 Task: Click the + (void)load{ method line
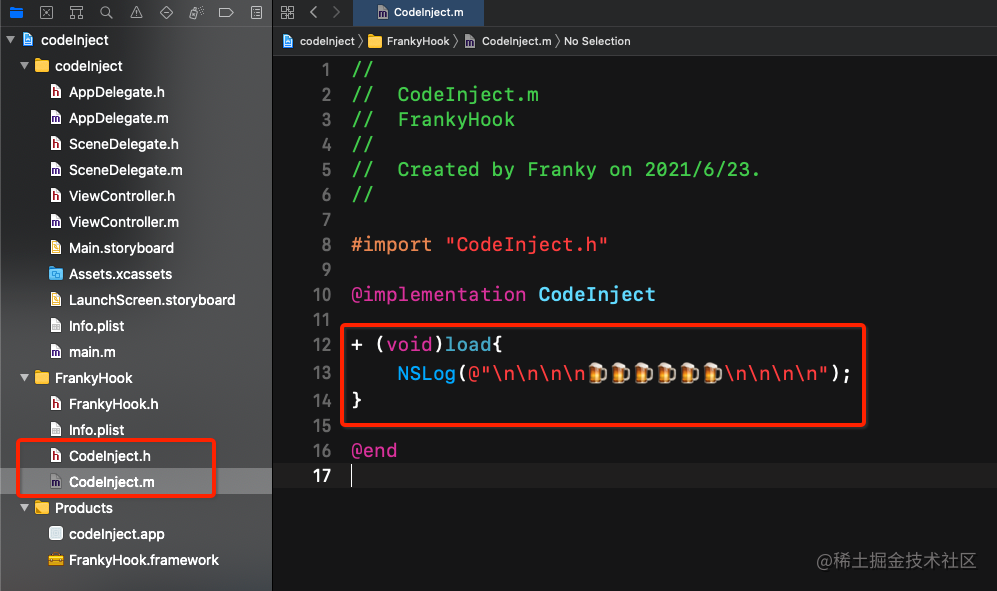(427, 345)
